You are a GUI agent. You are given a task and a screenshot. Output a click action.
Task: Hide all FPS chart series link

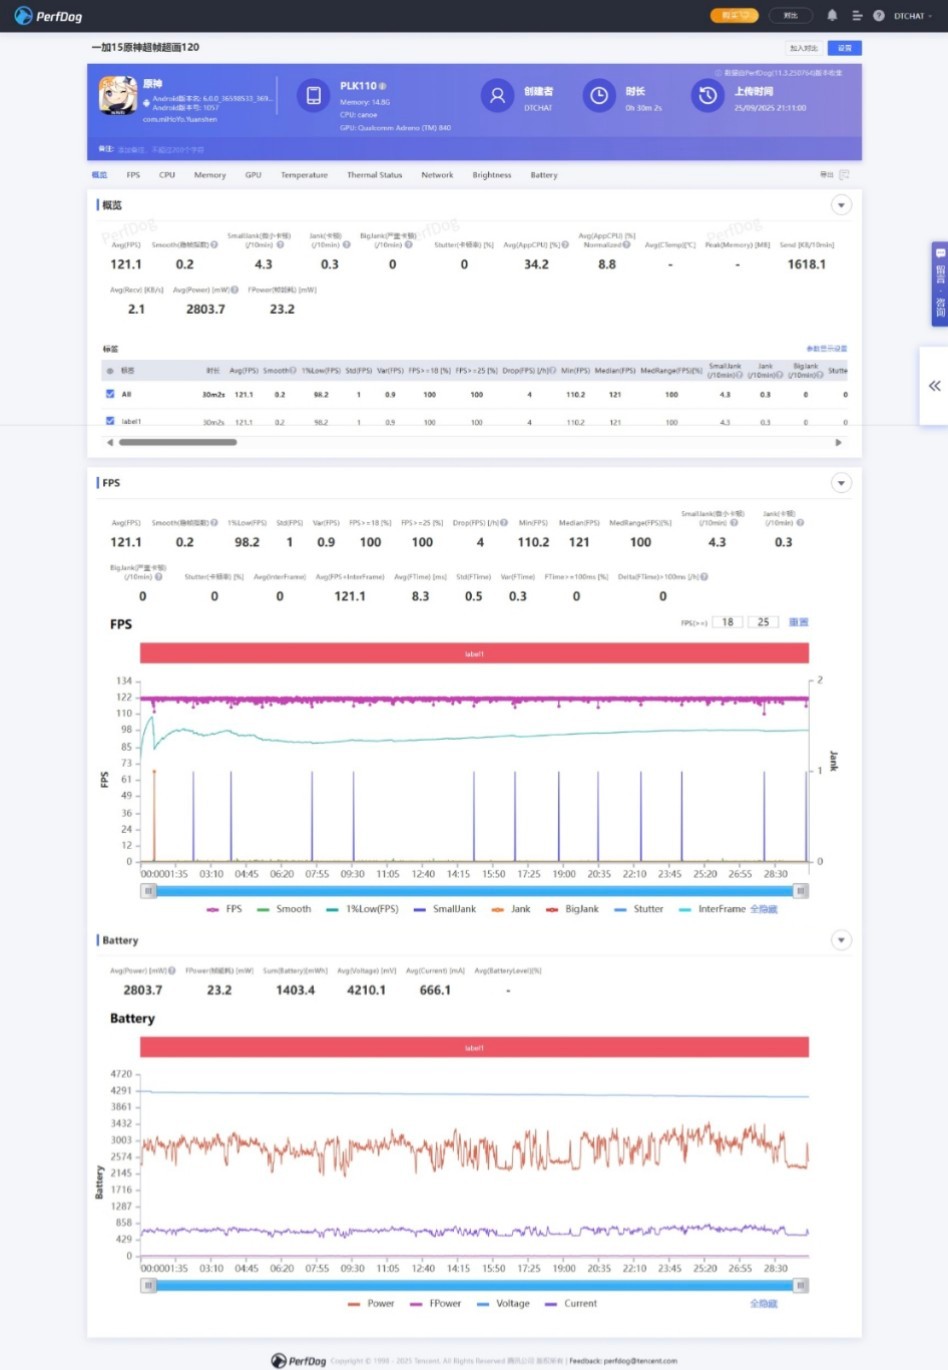tap(764, 909)
